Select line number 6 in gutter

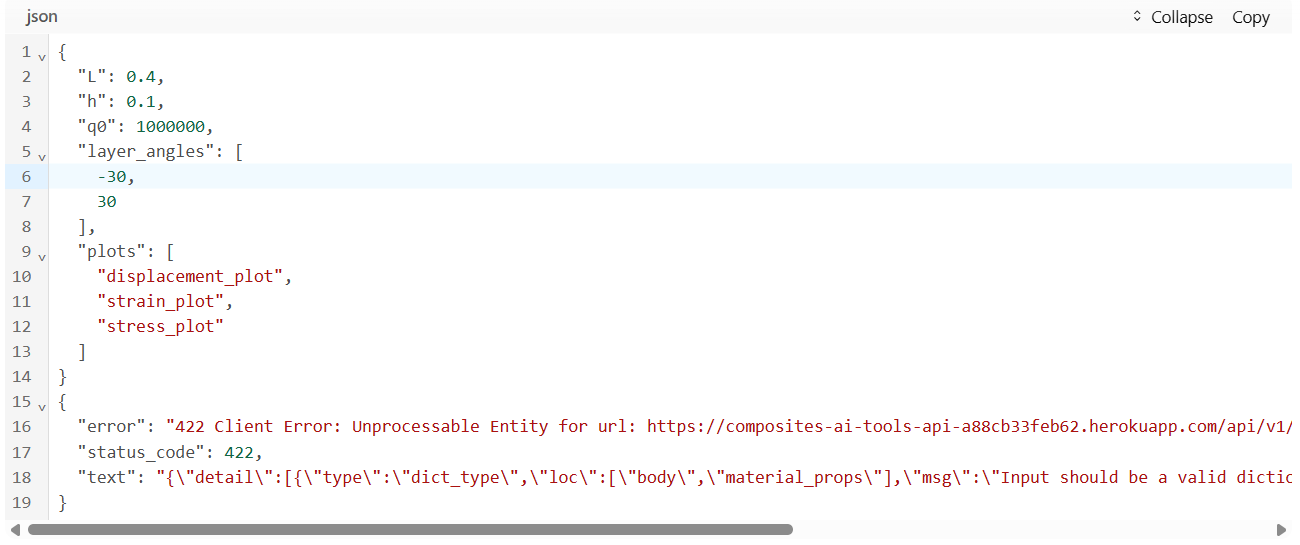(26, 176)
